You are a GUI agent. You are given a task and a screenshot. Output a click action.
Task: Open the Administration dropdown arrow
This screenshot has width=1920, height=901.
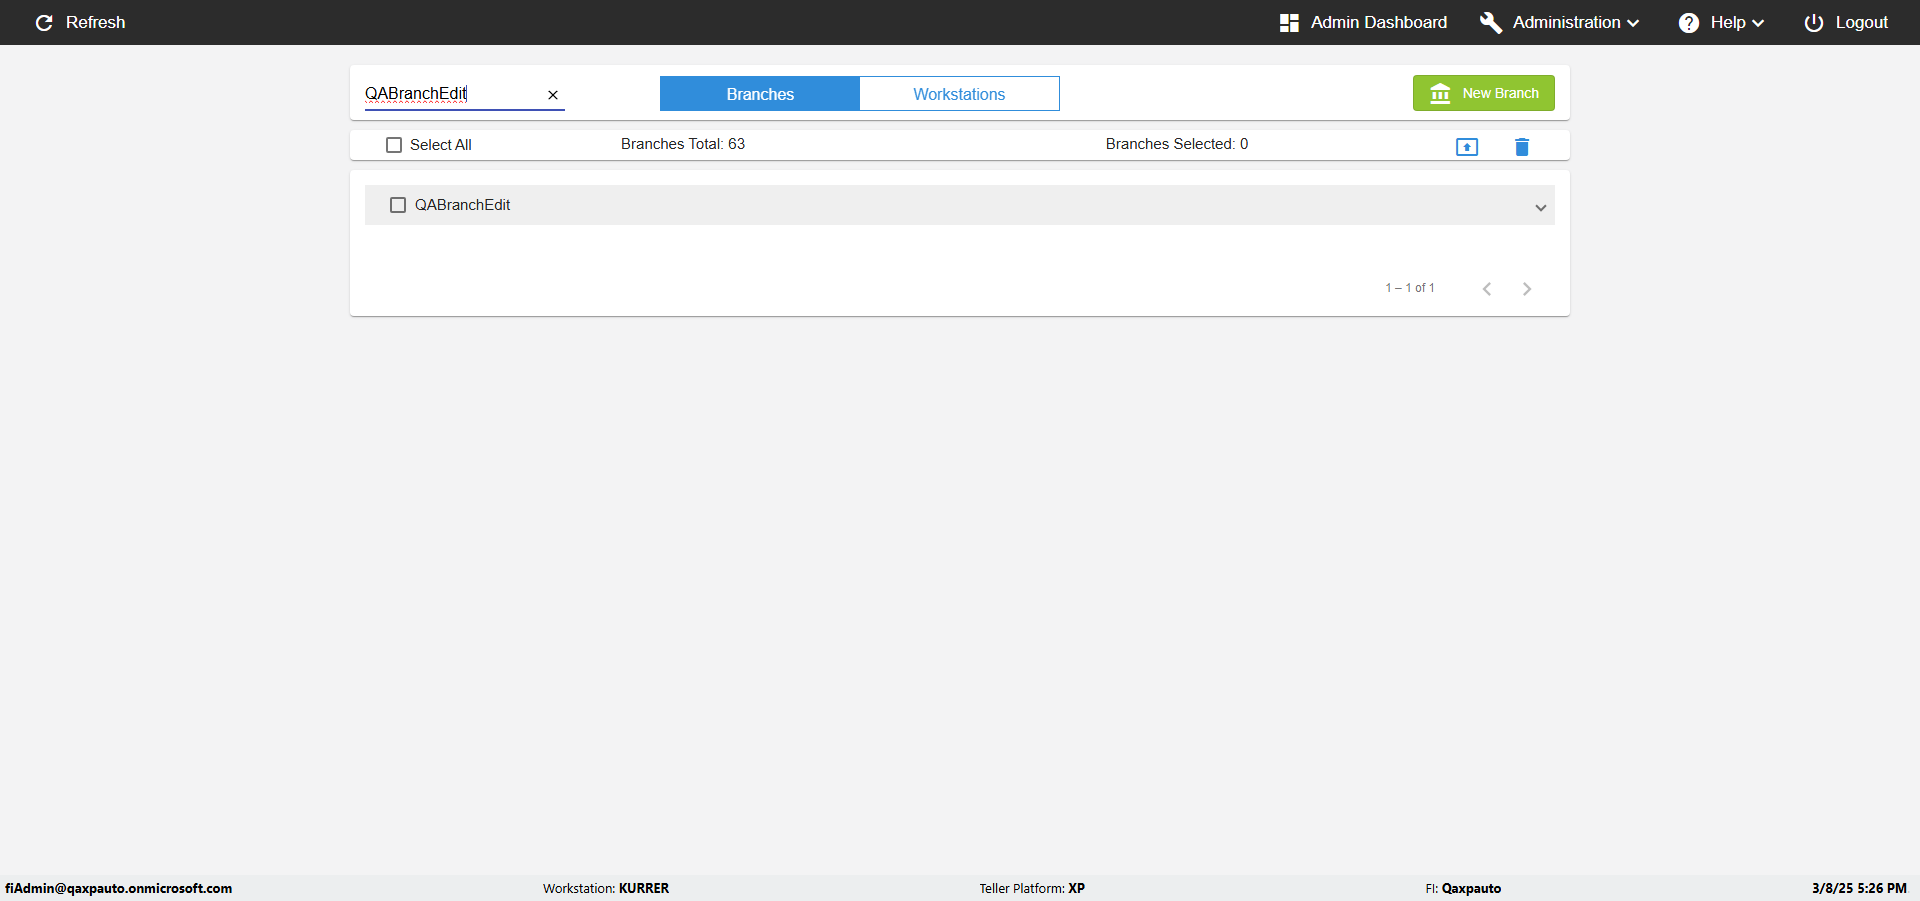(1633, 23)
